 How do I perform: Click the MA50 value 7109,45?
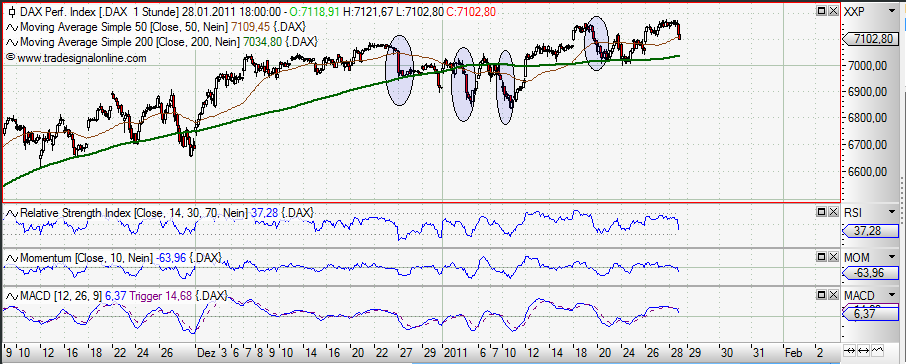251,27
